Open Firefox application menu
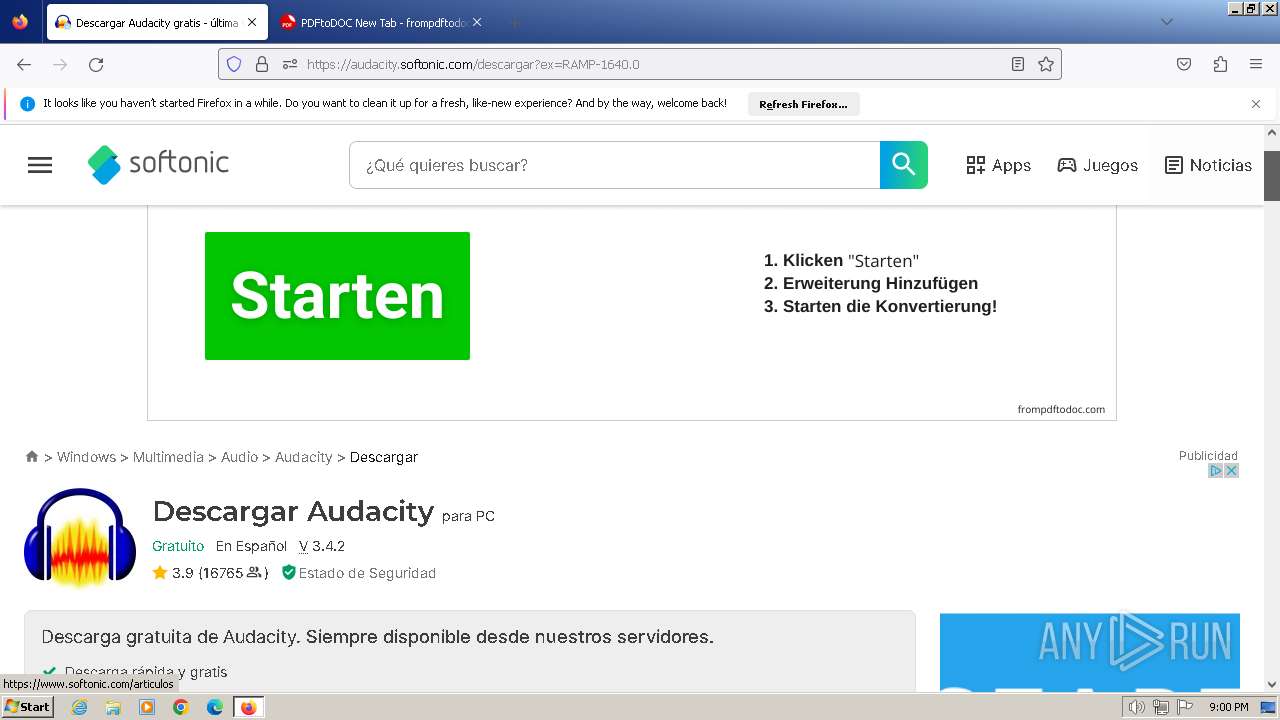Screen dimensions: 1280x720 1256,64
